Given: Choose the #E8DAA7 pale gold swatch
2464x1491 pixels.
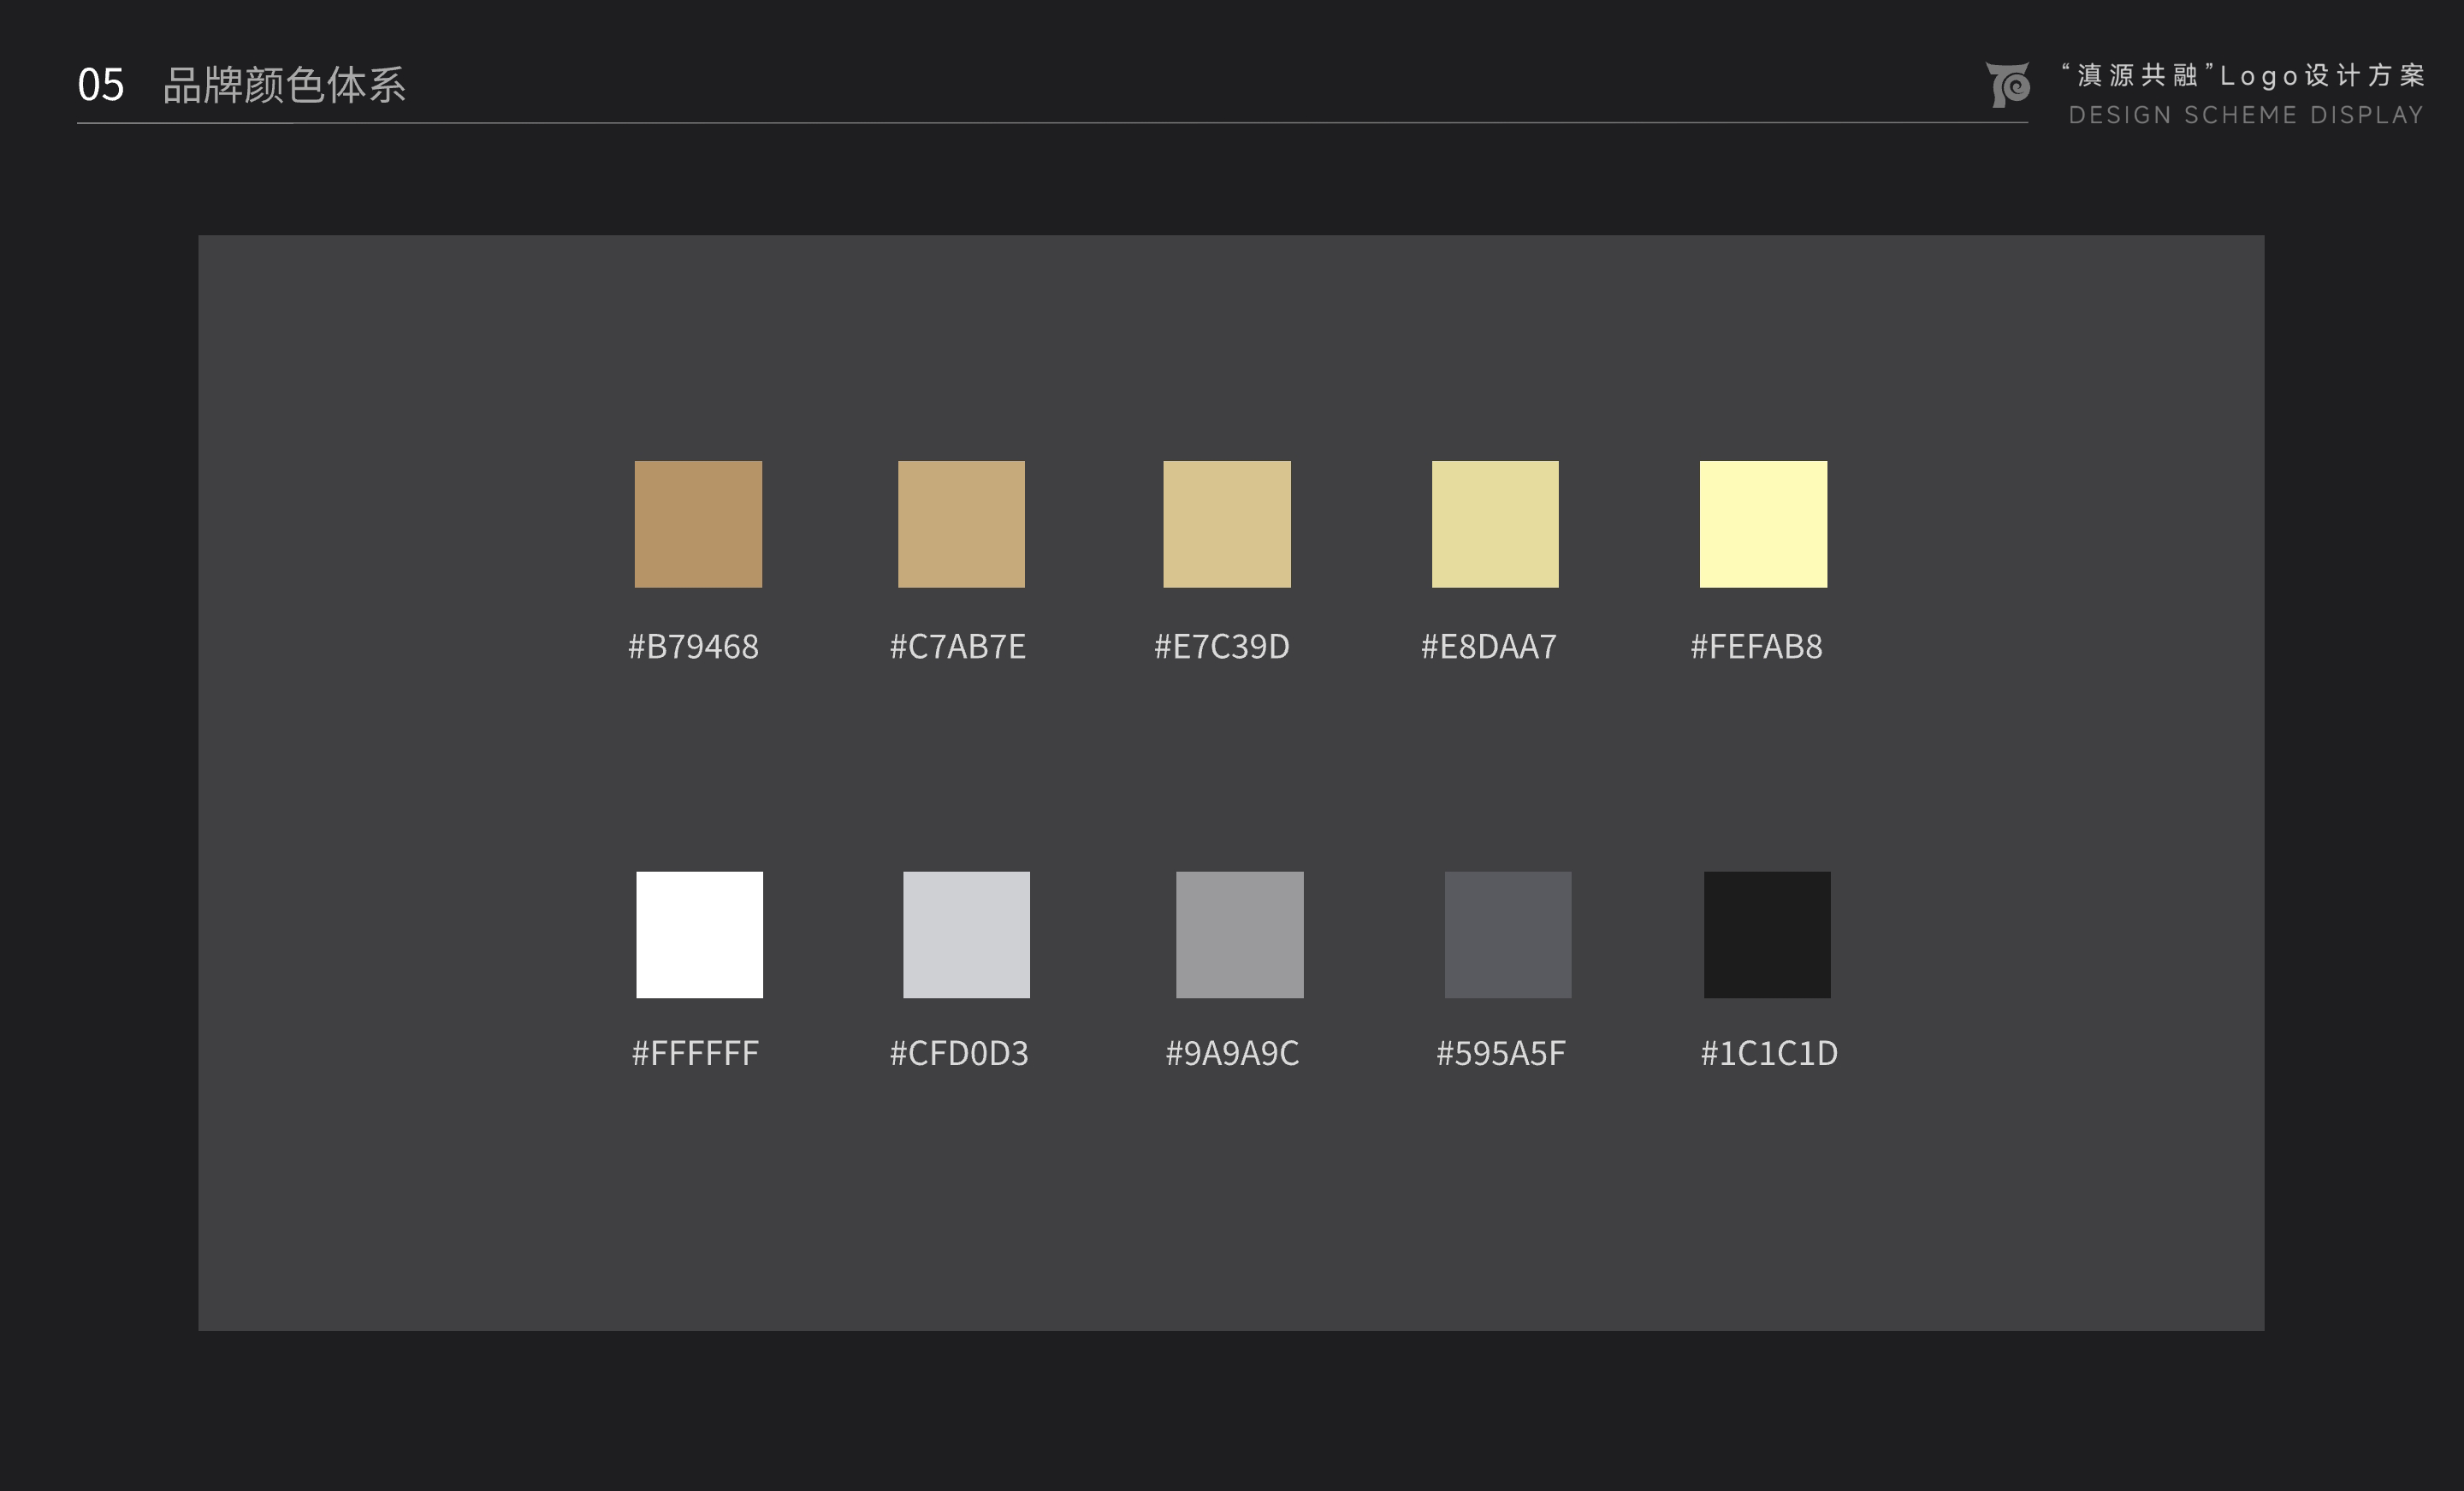Looking at the screenshot, I should tap(1495, 524).
